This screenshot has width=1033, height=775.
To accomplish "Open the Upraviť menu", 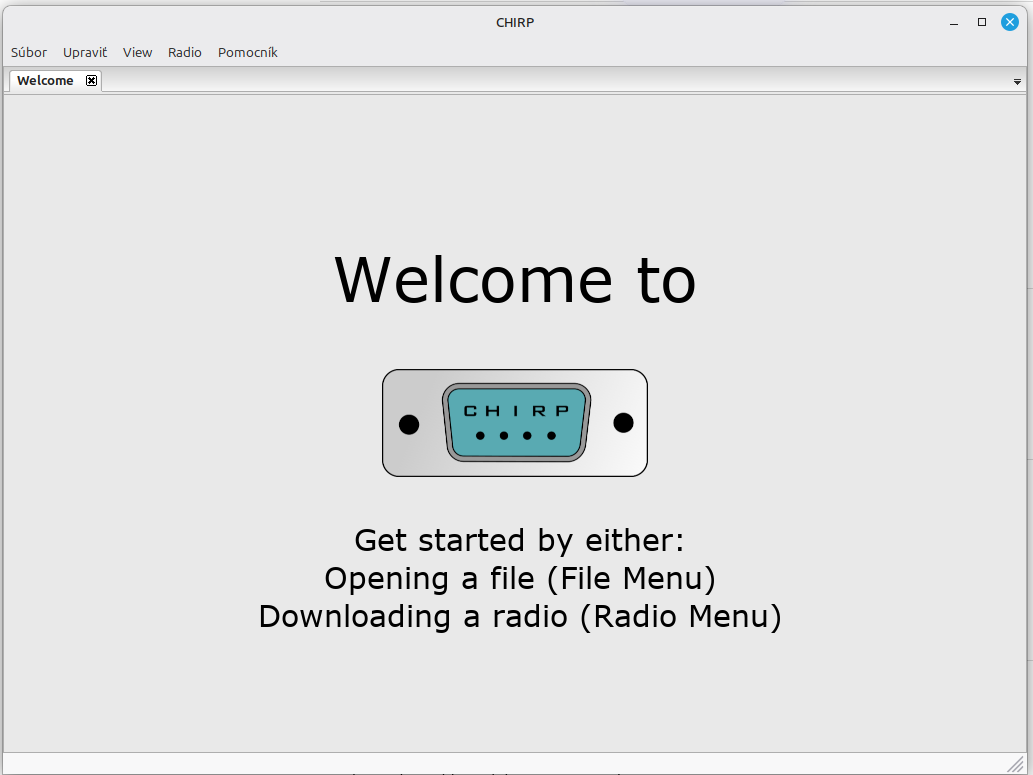I will (x=85, y=52).
